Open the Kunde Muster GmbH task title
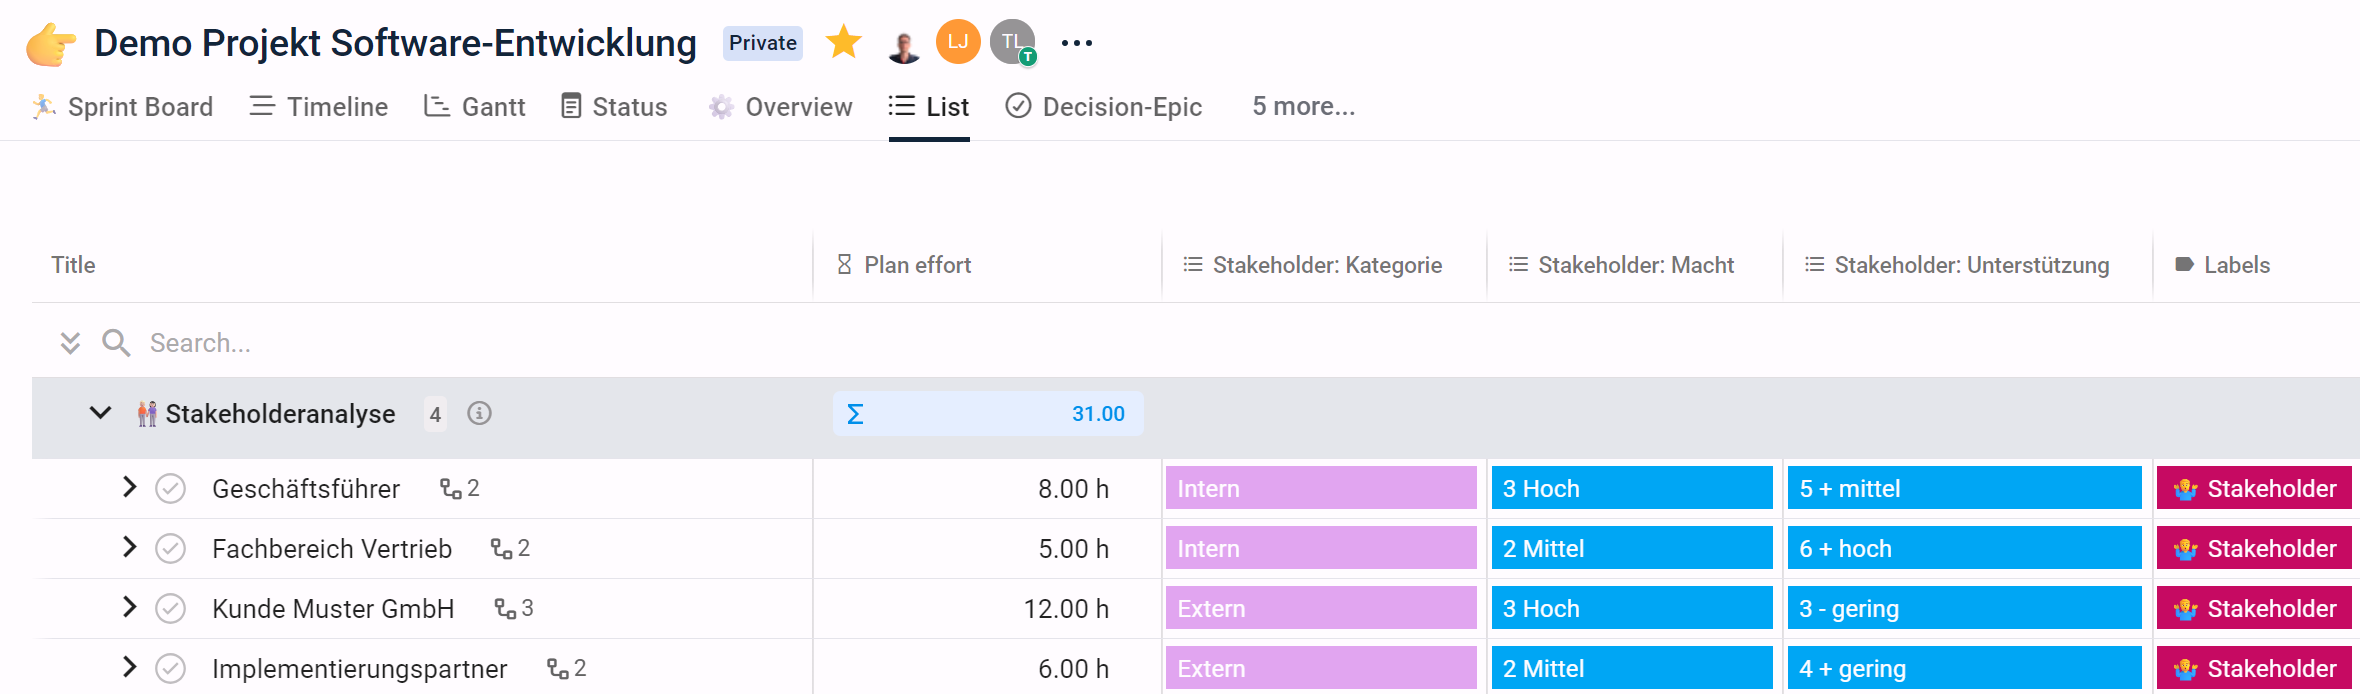Viewport: 2360px width, 694px height. coord(333,609)
